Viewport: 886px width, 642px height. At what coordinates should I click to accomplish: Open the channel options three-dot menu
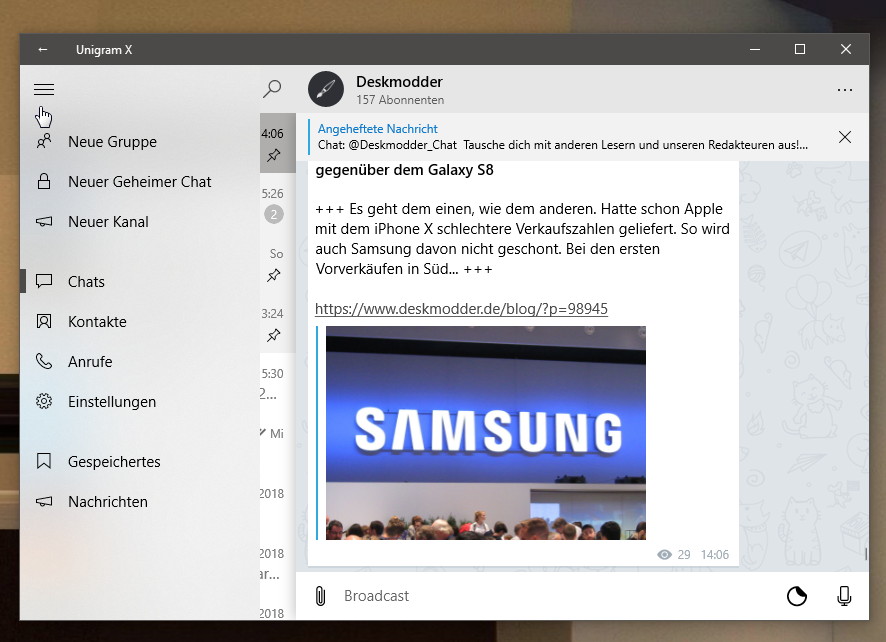pyautogui.click(x=845, y=90)
